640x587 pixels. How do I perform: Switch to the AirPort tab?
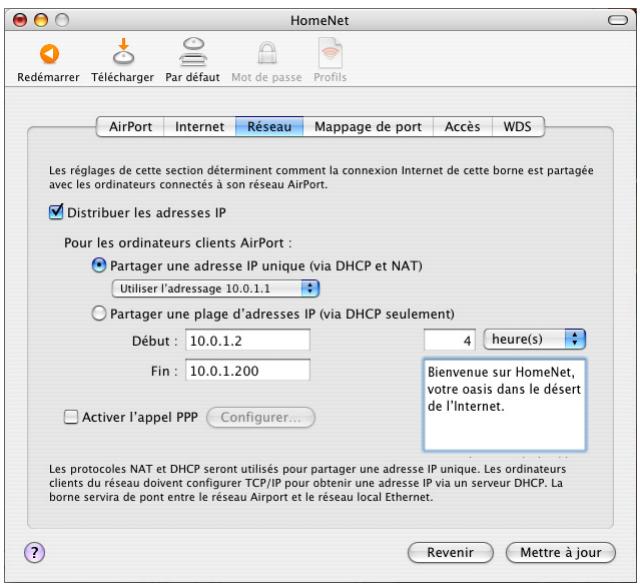pyautogui.click(x=130, y=127)
